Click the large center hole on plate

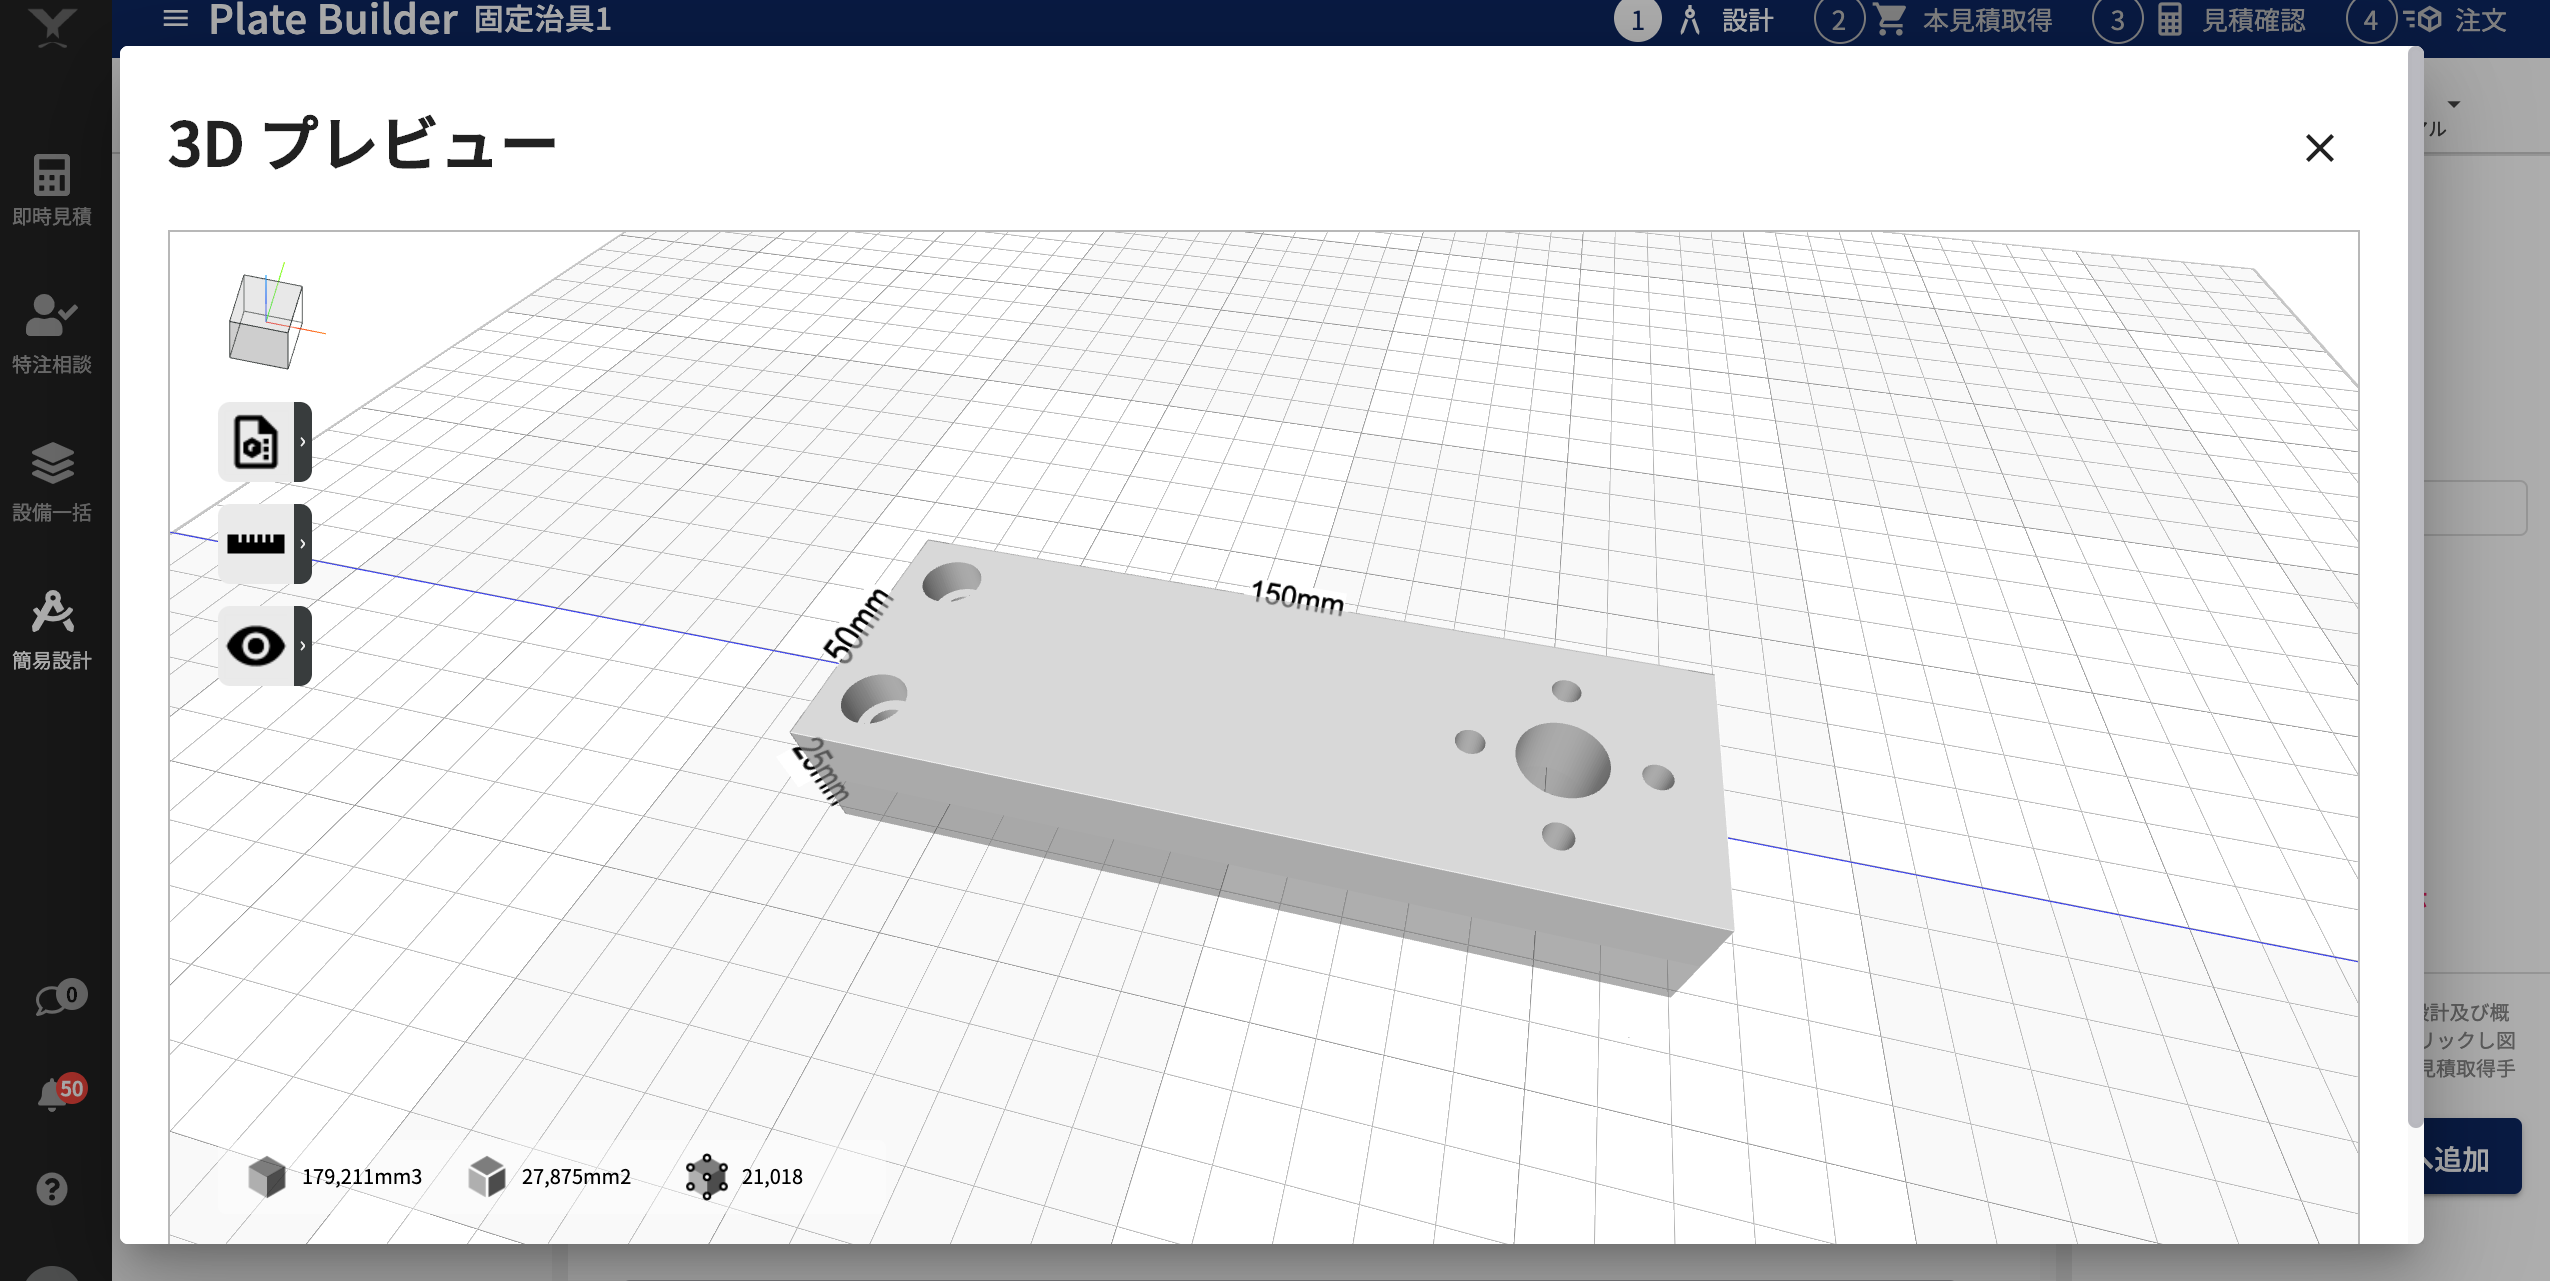[x=1562, y=760]
